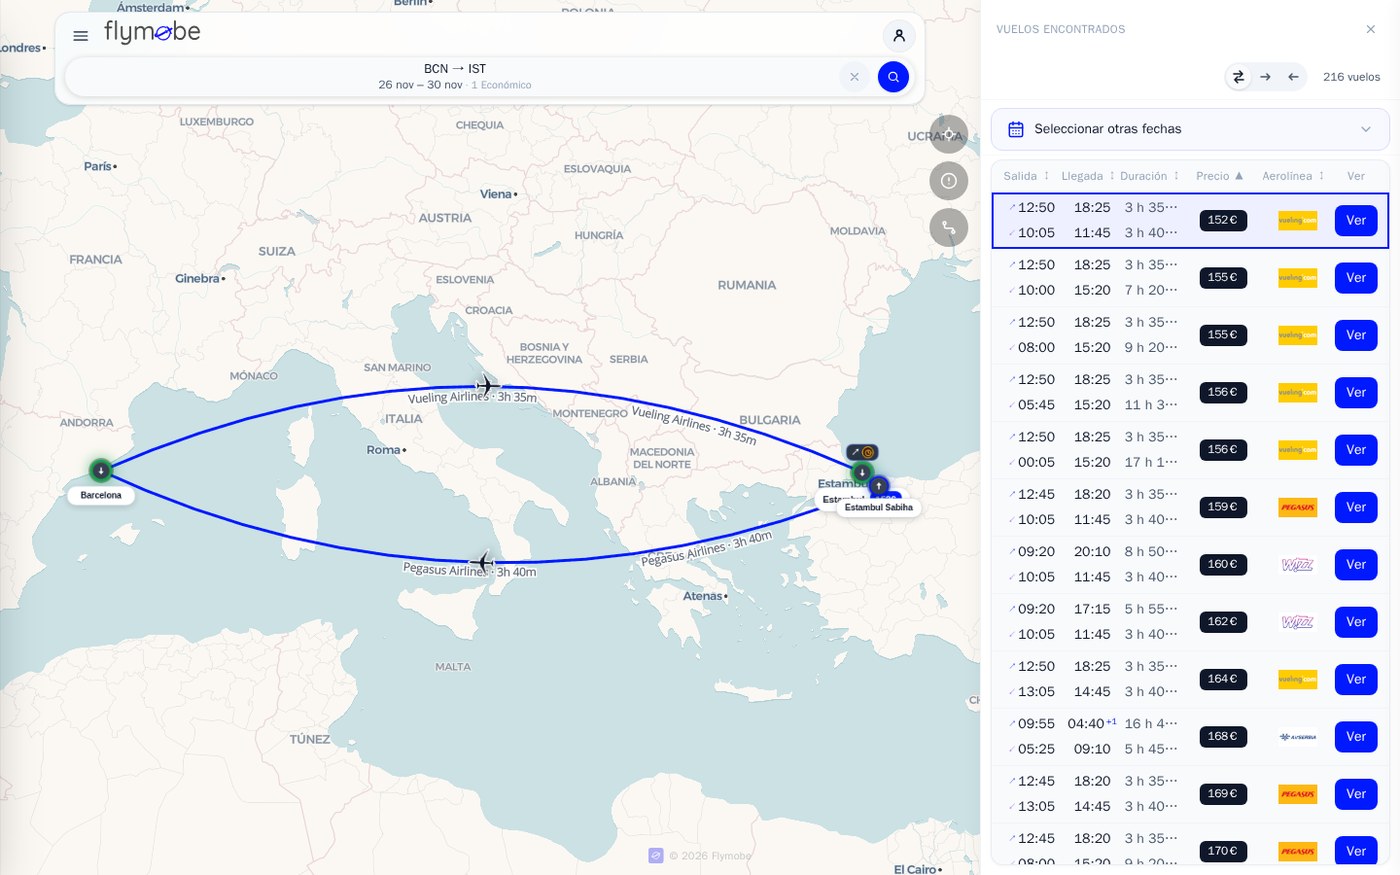Open the map info alert circle button
This screenshot has width=1400, height=875.
click(949, 181)
